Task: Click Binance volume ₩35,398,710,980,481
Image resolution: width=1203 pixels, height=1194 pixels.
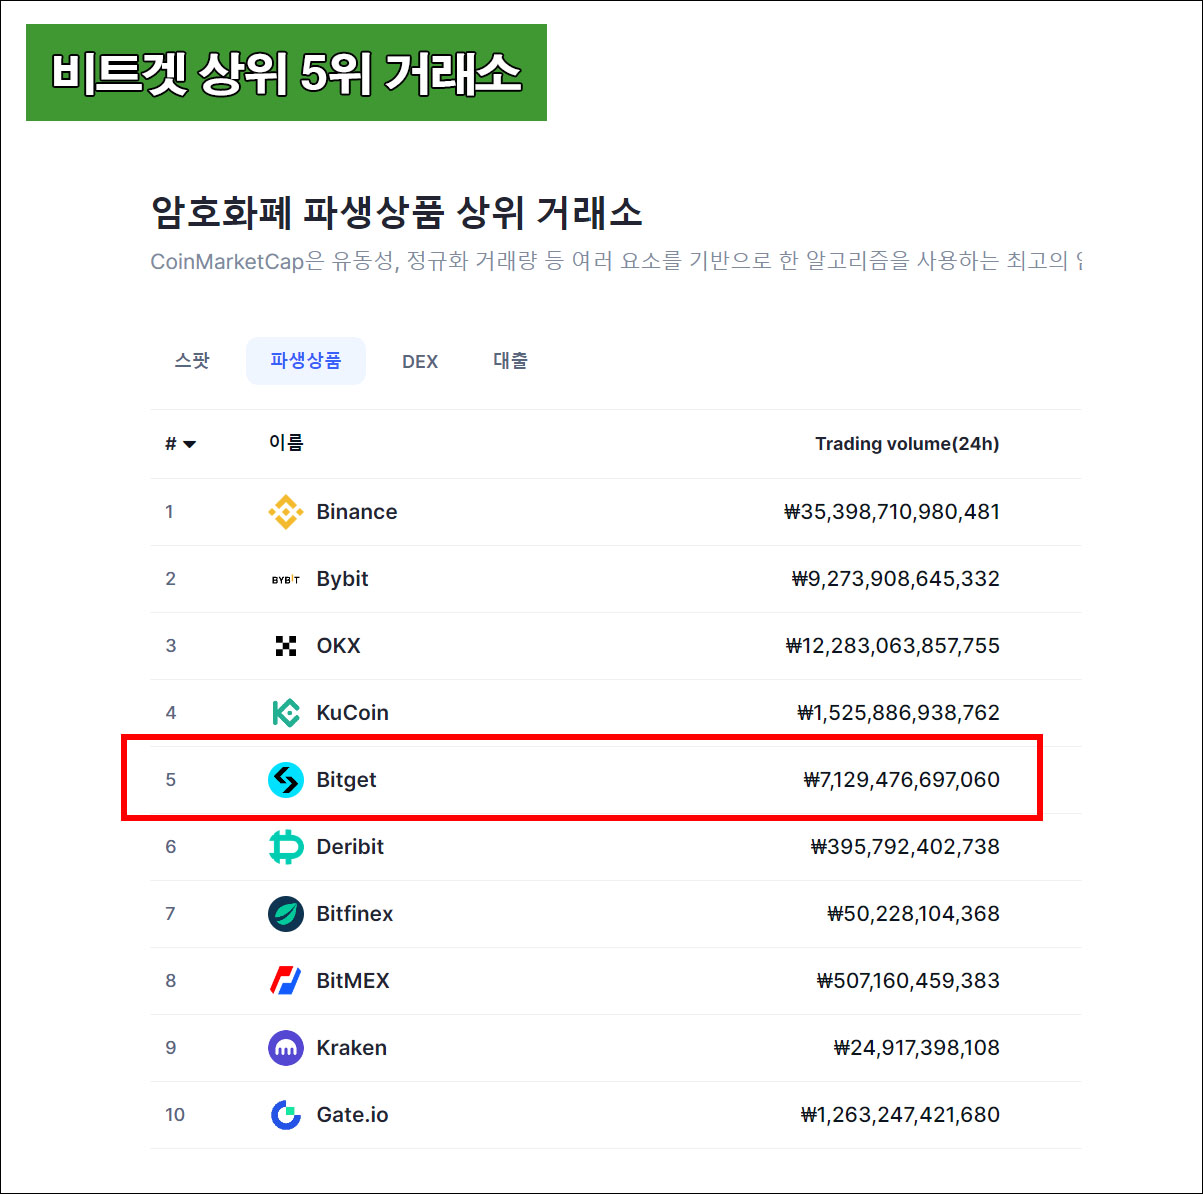Action: [x=892, y=512]
